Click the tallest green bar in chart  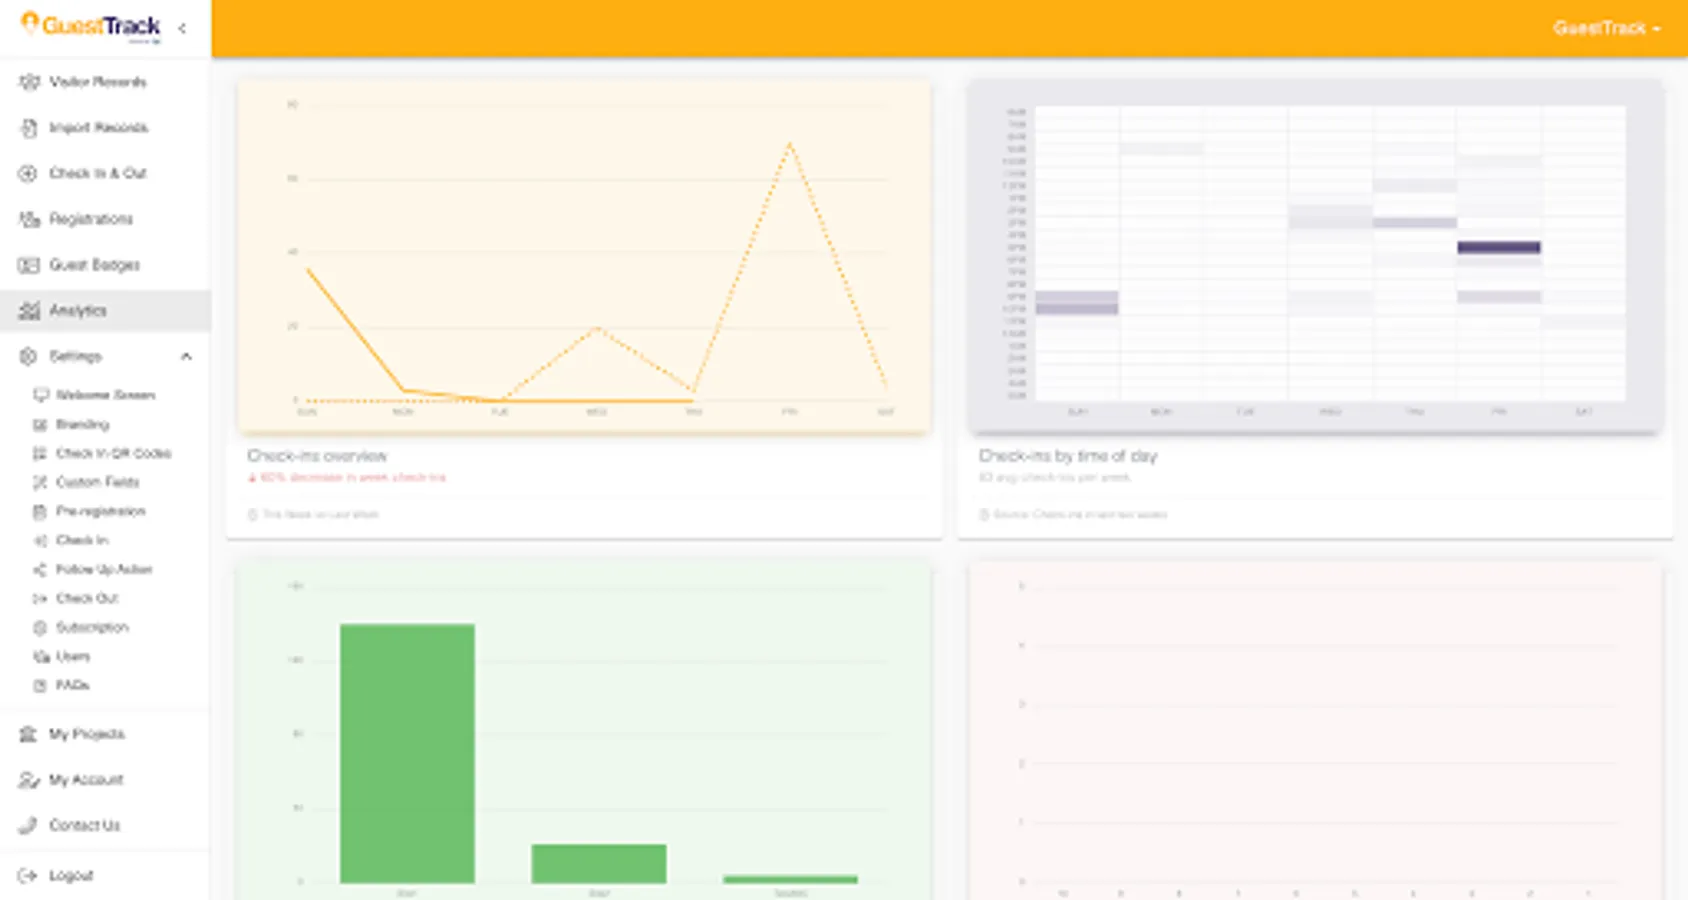[x=407, y=753]
